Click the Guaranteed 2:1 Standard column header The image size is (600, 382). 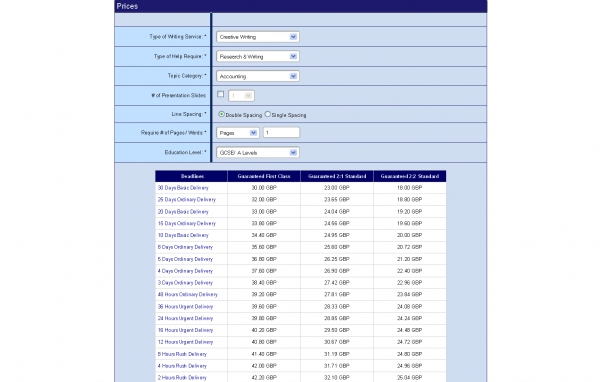pyautogui.click(x=337, y=176)
